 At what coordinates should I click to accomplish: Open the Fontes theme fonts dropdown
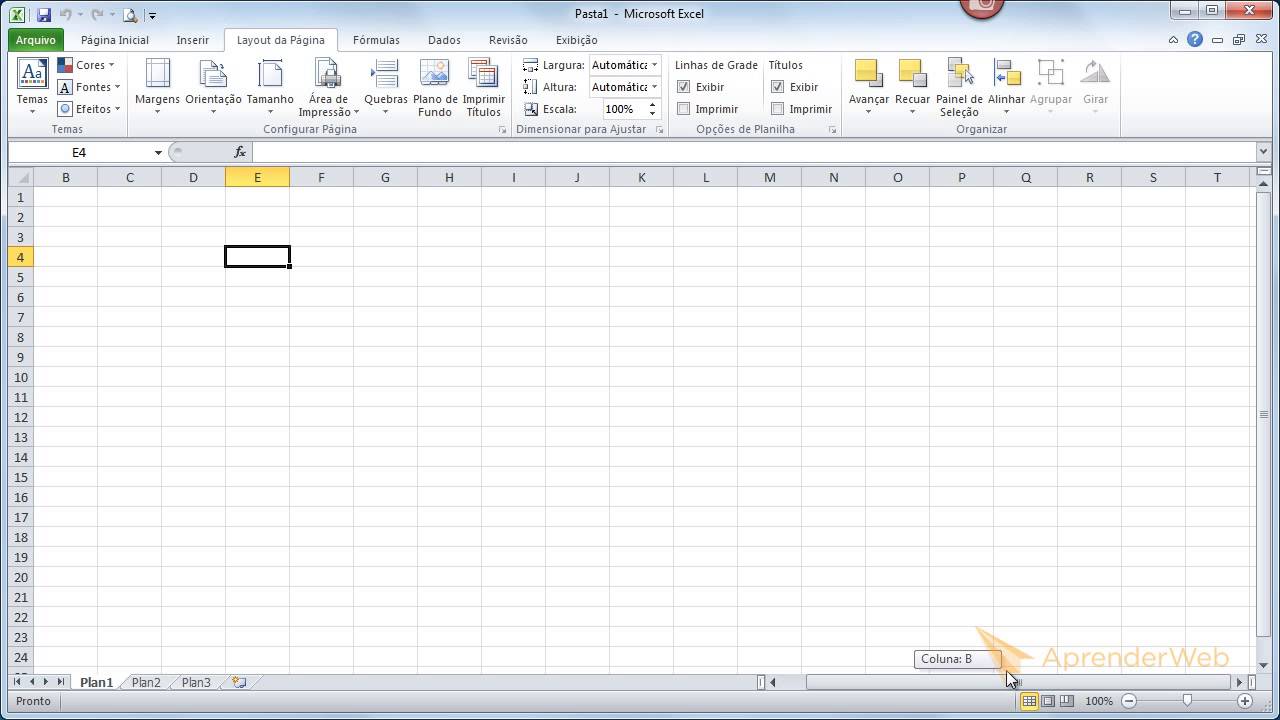click(88, 87)
